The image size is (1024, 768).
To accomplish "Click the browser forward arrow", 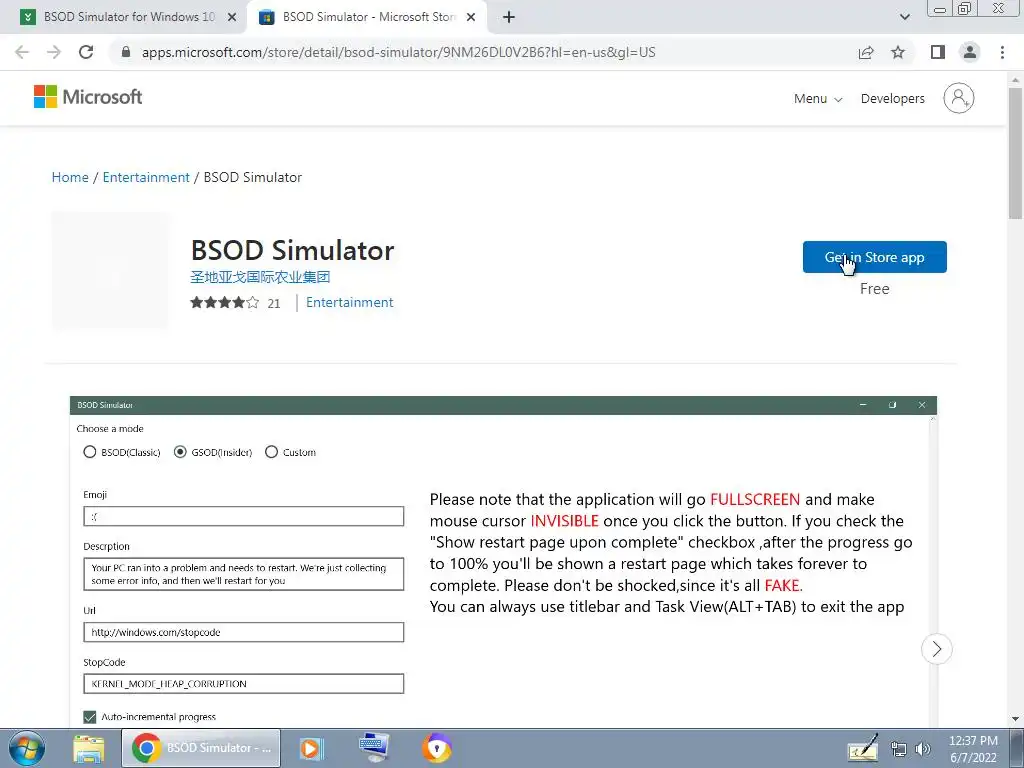I will 54,52.
